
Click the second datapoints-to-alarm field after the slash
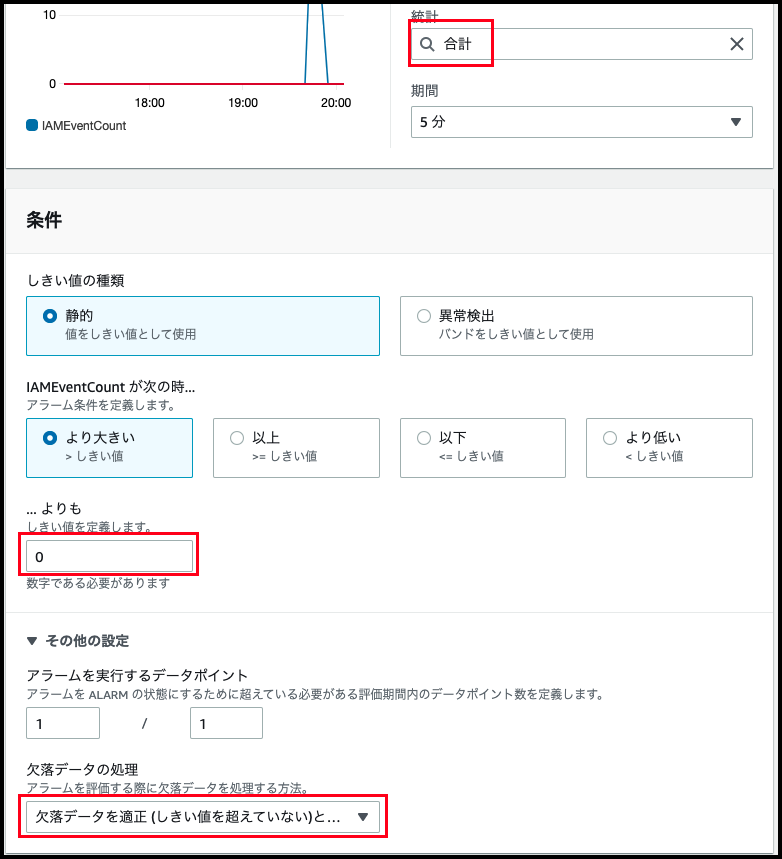[226, 723]
